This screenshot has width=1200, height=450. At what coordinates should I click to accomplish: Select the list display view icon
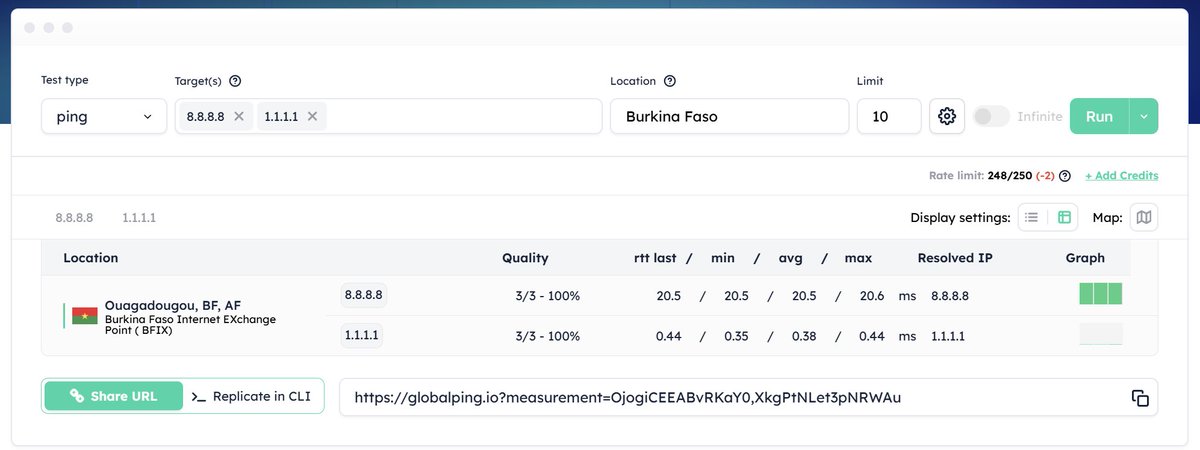pos(1032,217)
